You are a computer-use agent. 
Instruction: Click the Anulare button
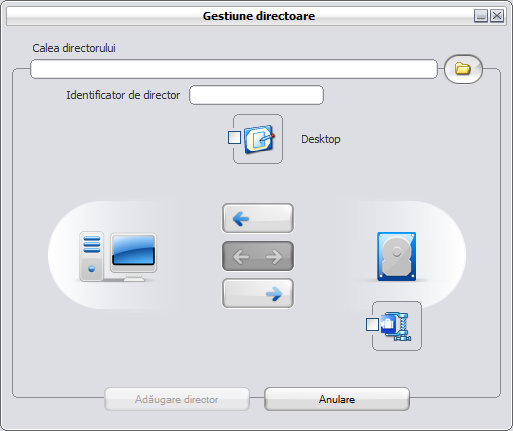coord(337,399)
